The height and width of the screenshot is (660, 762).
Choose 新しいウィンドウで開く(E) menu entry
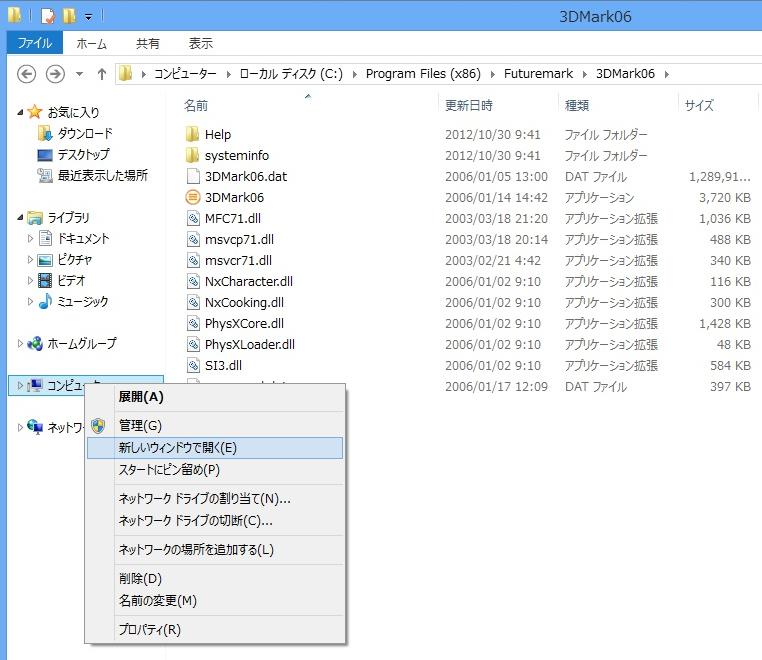(x=215, y=448)
